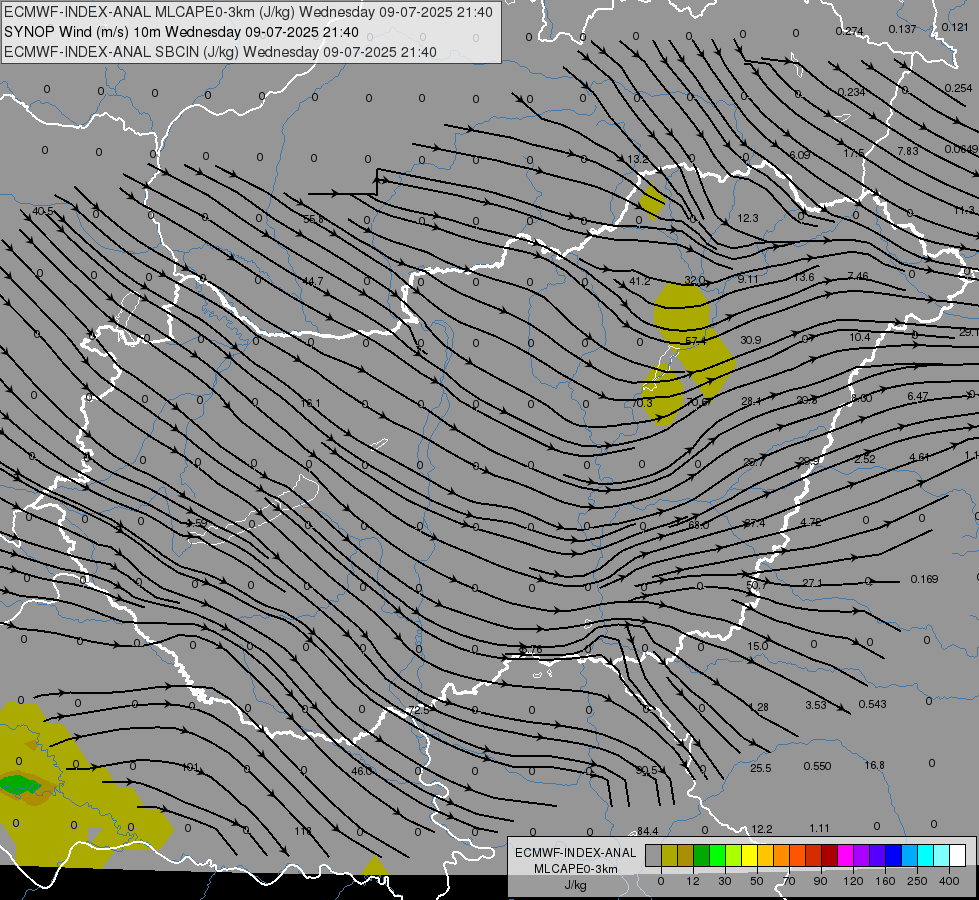Click the map value 46.0

[362, 771]
